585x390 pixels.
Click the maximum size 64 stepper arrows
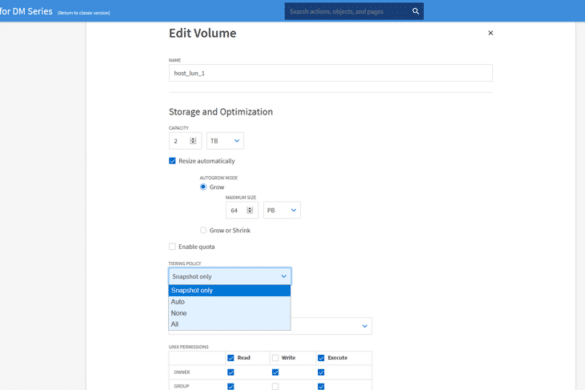coord(250,210)
